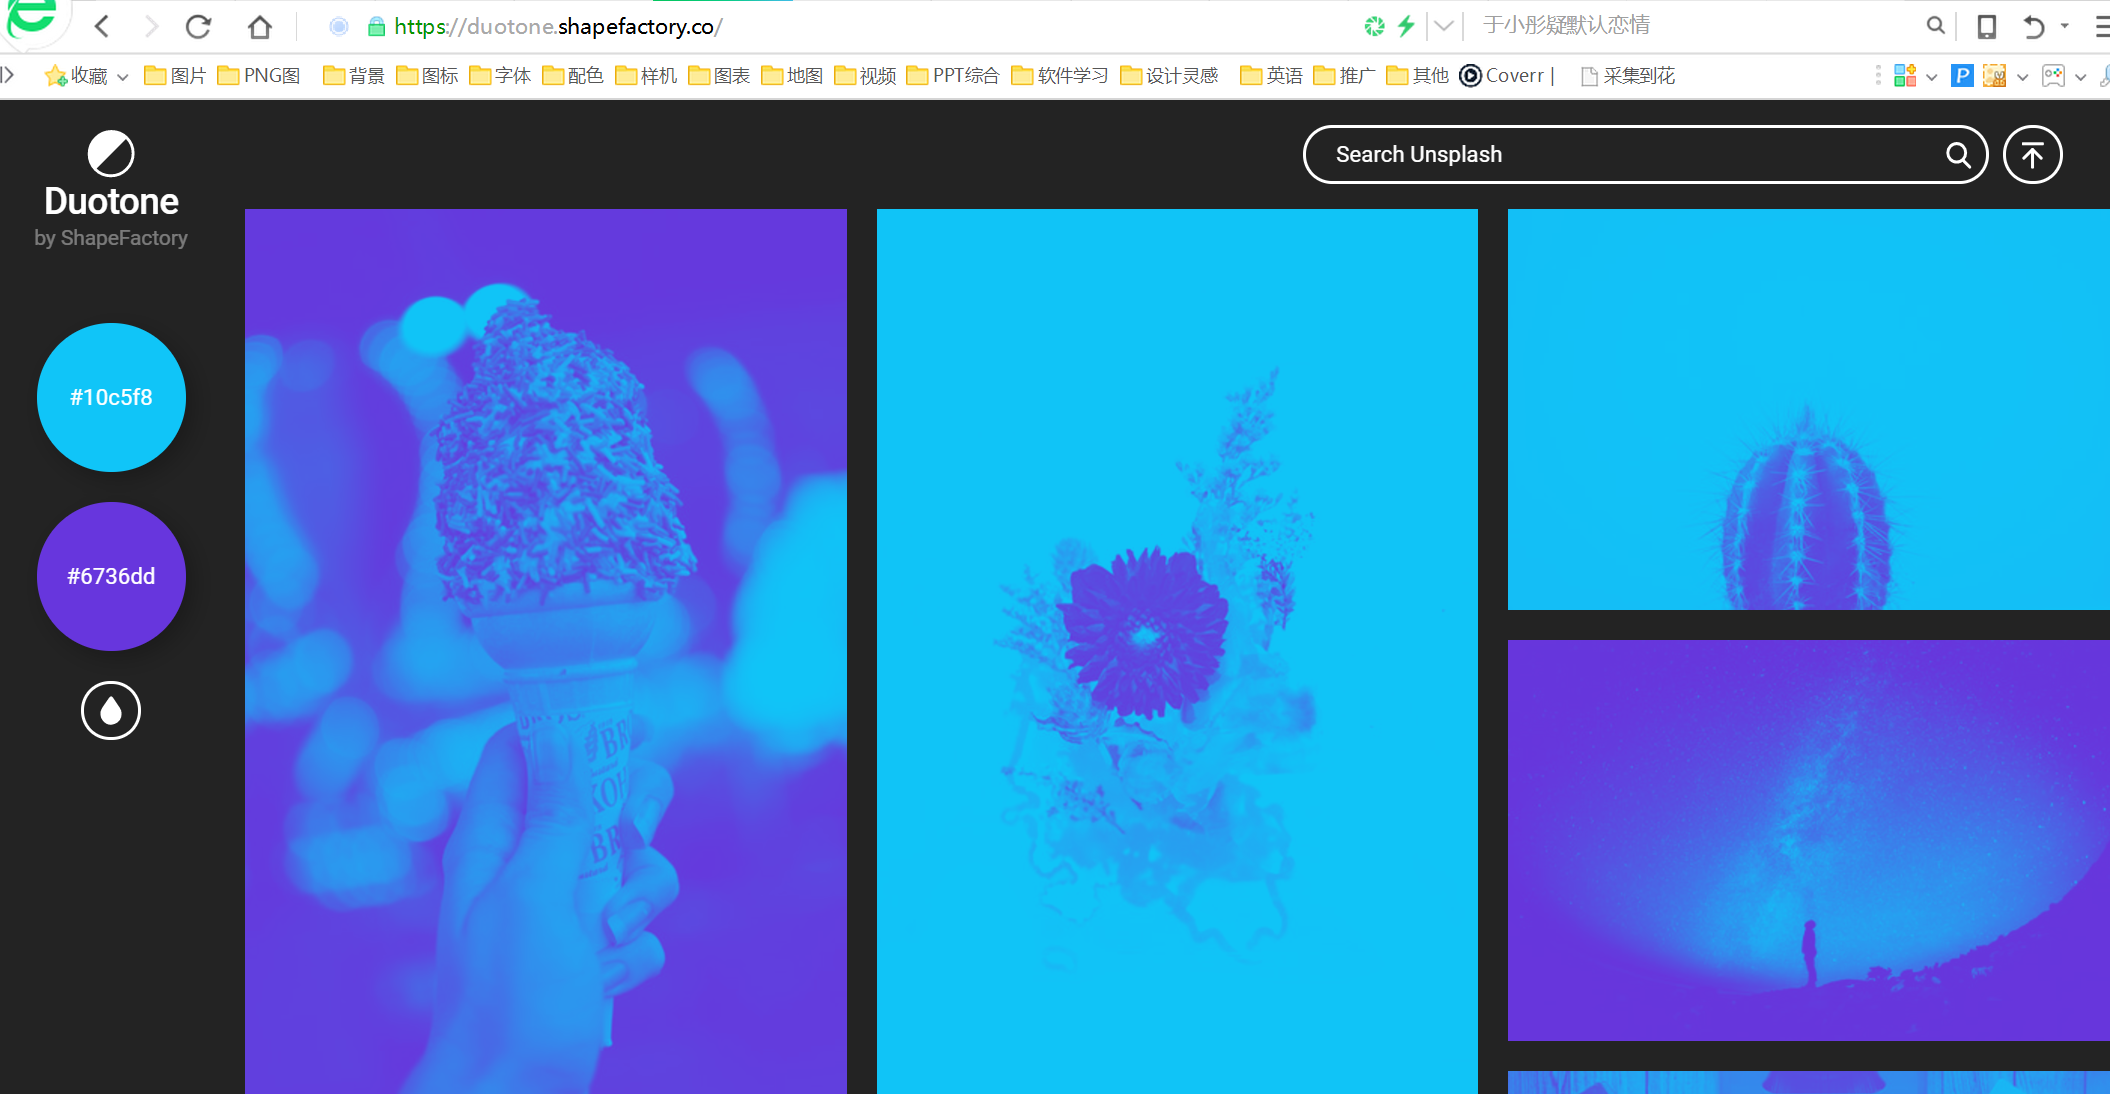Open the 配色 bookmark folder
This screenshot has width=2110, height=1094.
(573, 76)
